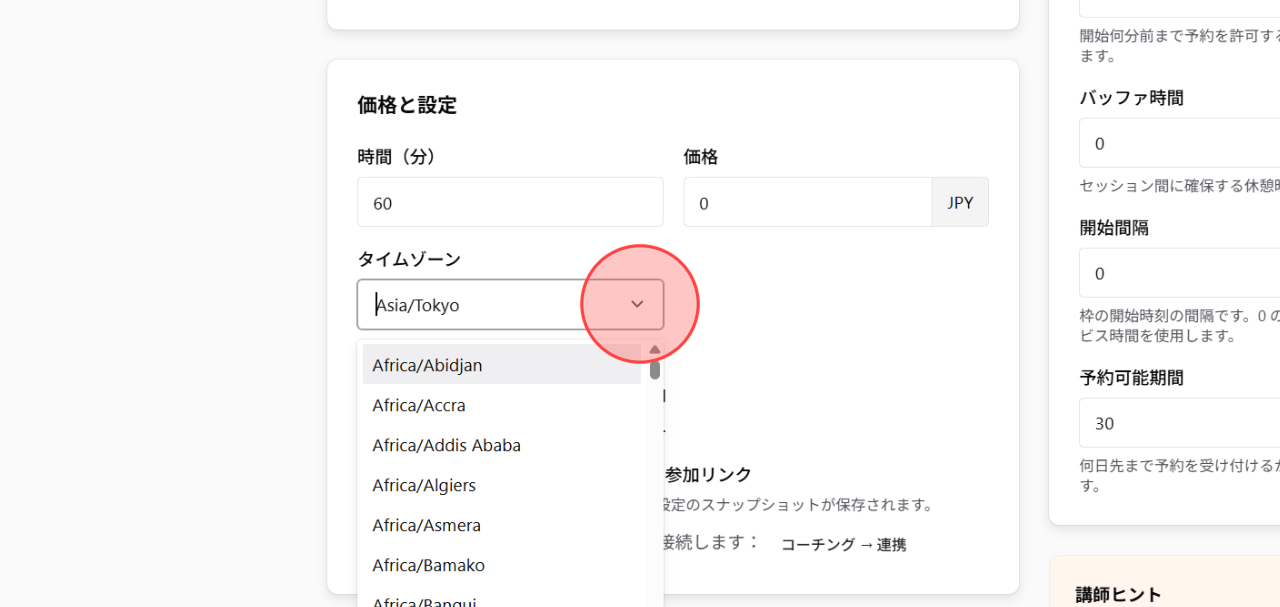Click the 参加リンク heading text
Viewport: 1280px width, 607px height.
tap(708, 474)
